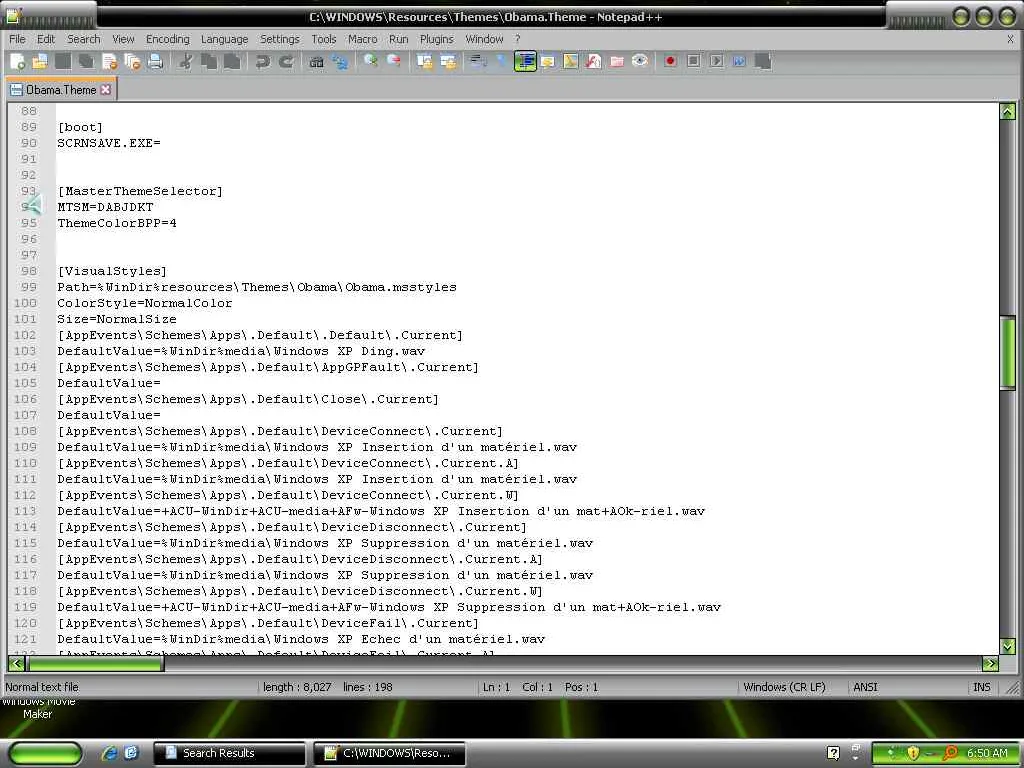Screen dimensions: 1024x768
Task: Open the Search menu
Action: tap(84, 39)
